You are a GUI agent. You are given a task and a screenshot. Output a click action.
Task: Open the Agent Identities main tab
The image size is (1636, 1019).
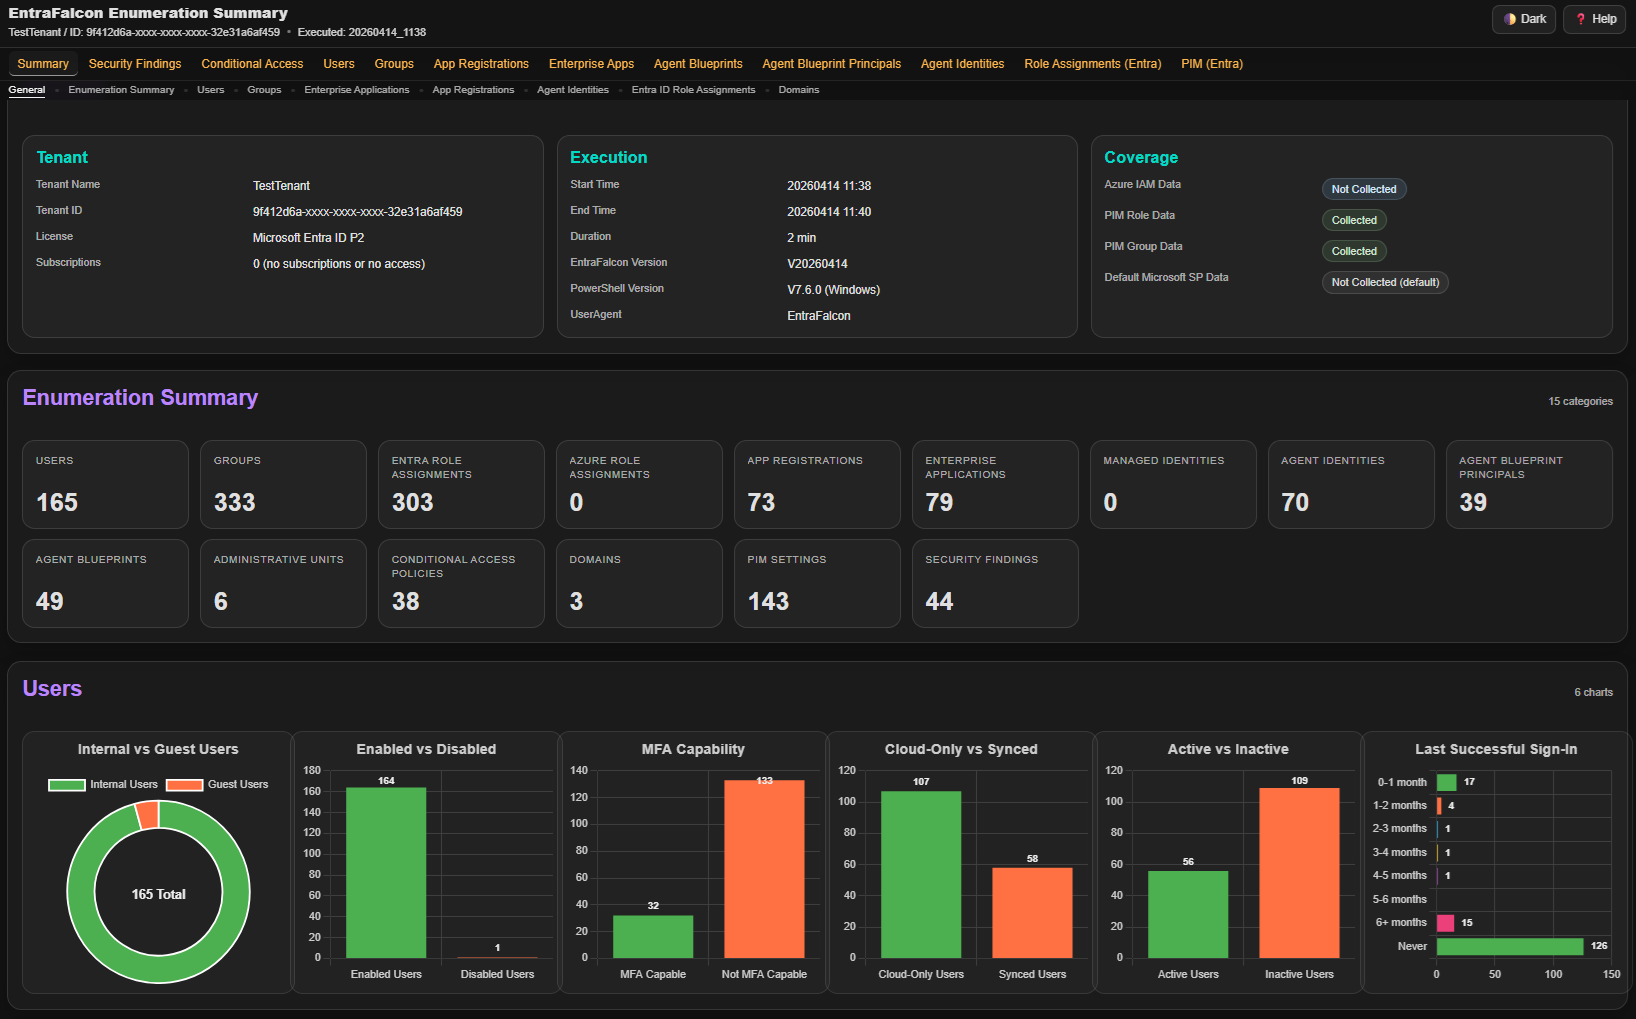(962, 64)
